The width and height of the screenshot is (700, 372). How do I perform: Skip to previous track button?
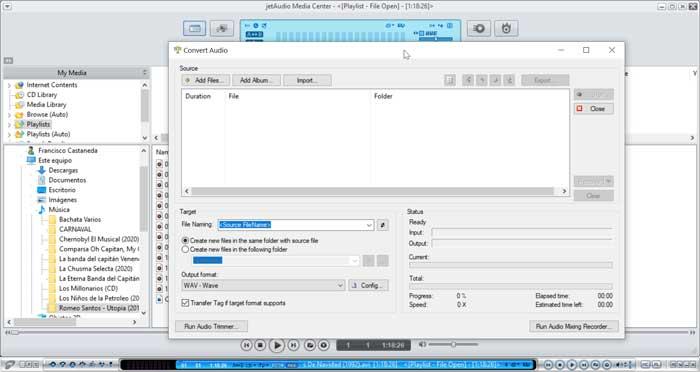pyautogui.click(x=246, y=345)
